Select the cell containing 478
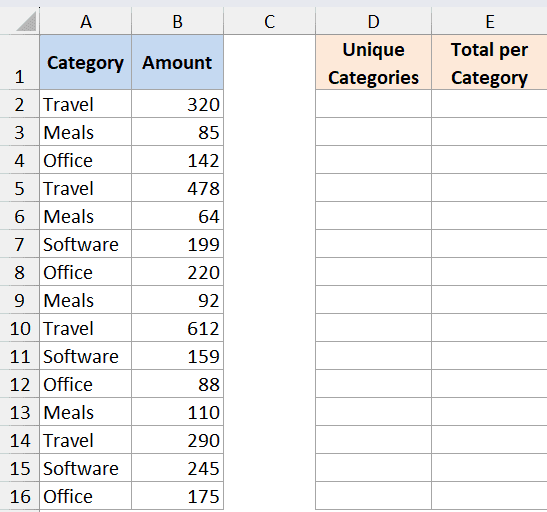Screen dimensions: 547x512 (x=177, y=188)
